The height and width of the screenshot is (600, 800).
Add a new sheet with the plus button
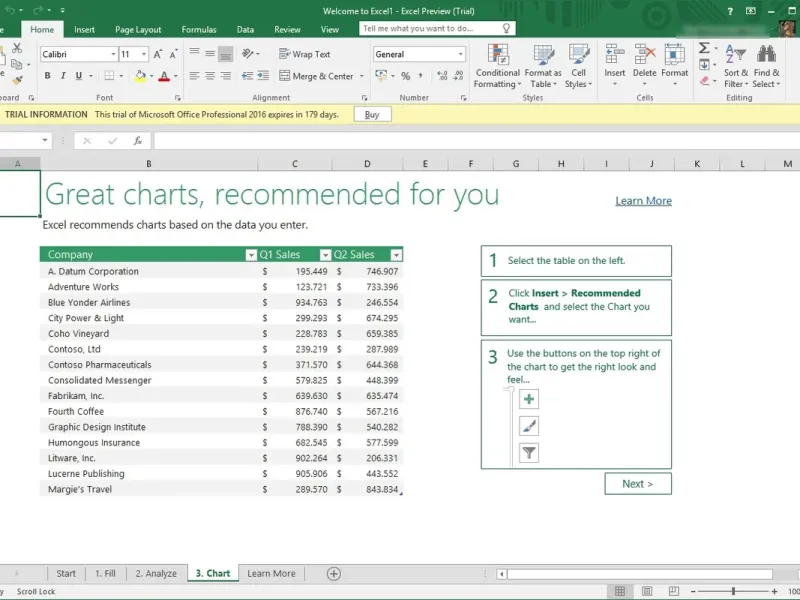[x=334, y=574]
